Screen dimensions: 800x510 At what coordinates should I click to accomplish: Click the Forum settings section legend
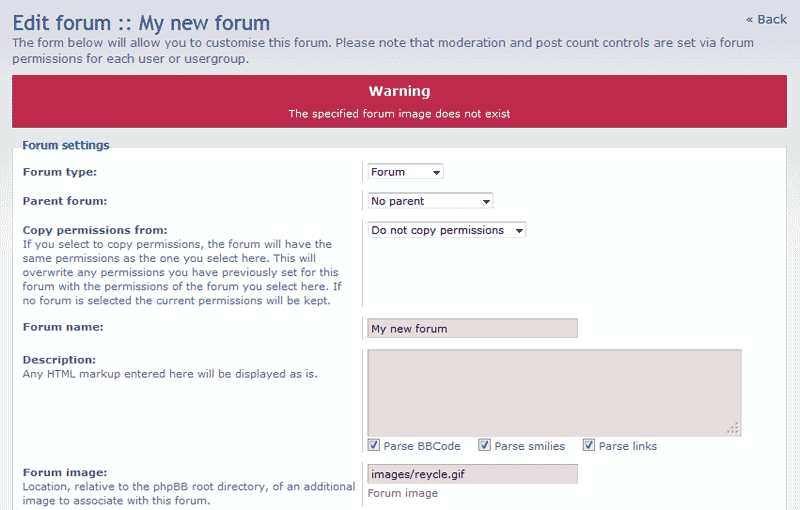coord(66,145)
